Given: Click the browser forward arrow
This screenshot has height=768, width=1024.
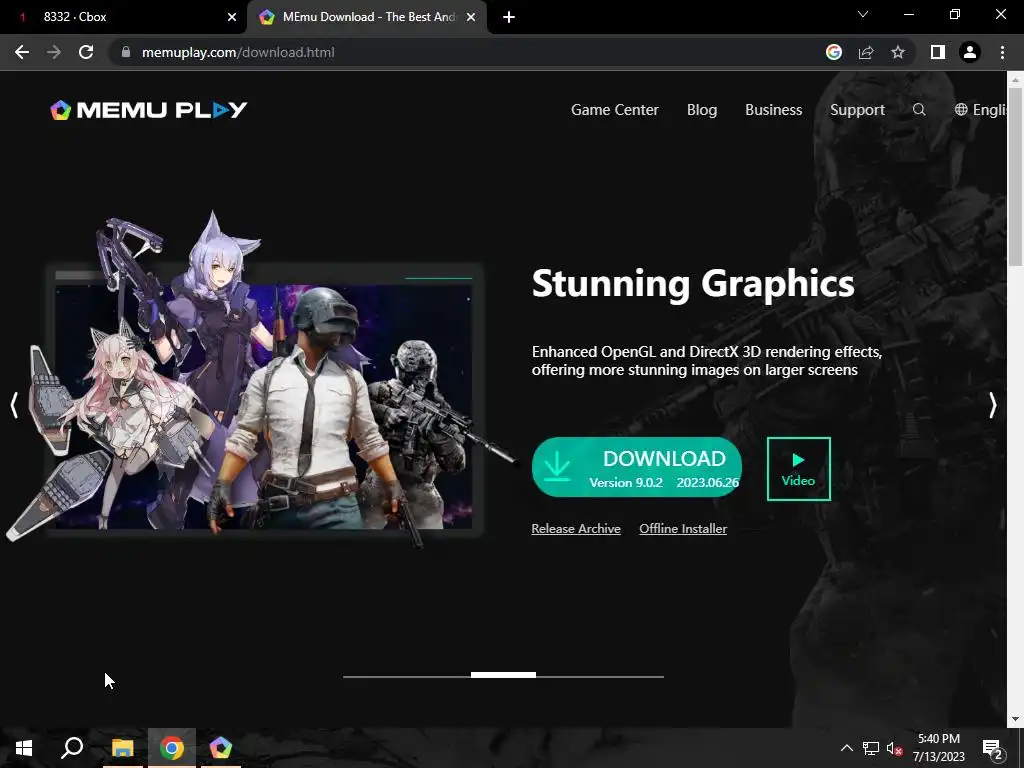Looking at the screenshot, I should tap(54, 52).
